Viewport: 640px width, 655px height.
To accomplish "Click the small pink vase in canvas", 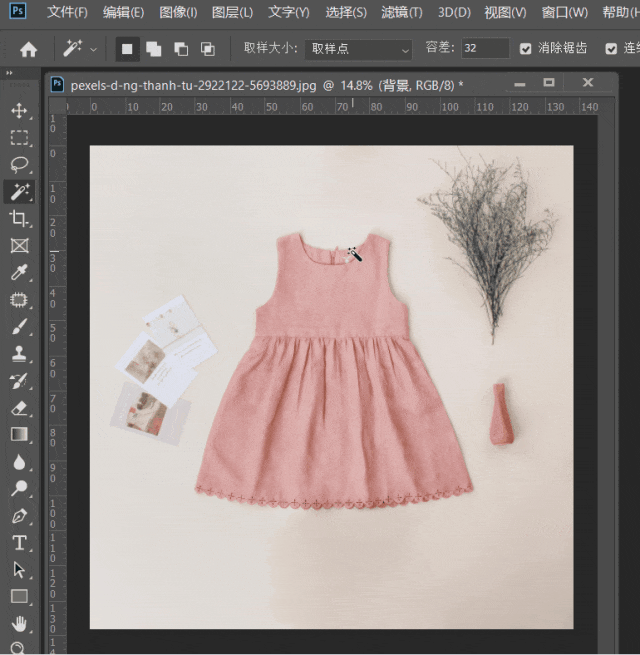I will click(502, 414).
